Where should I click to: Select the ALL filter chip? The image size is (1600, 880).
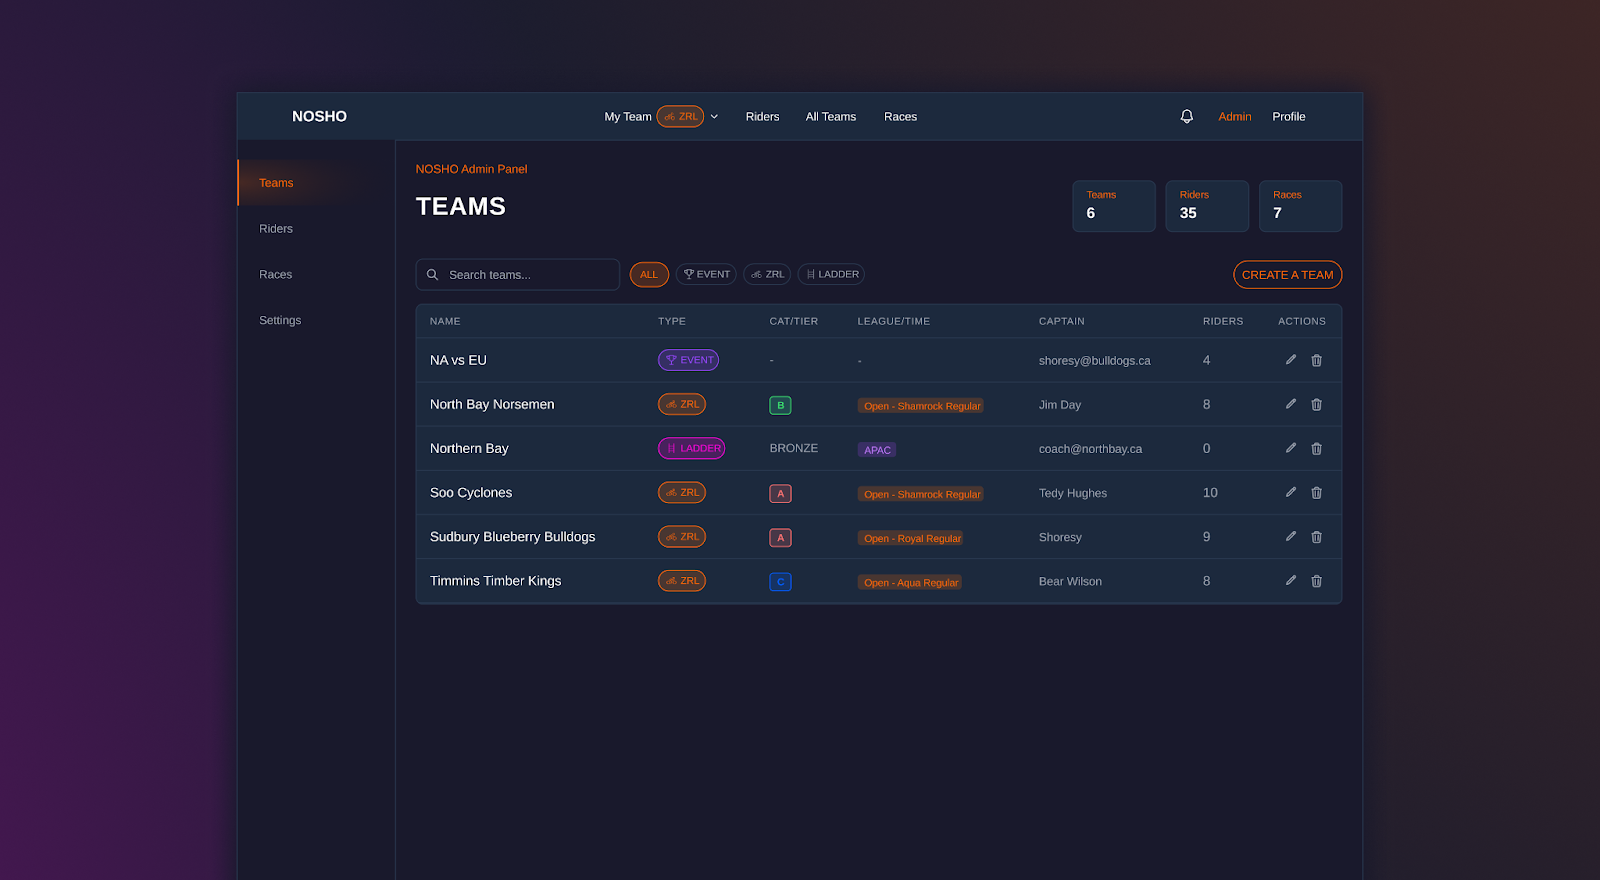(649, 275)
